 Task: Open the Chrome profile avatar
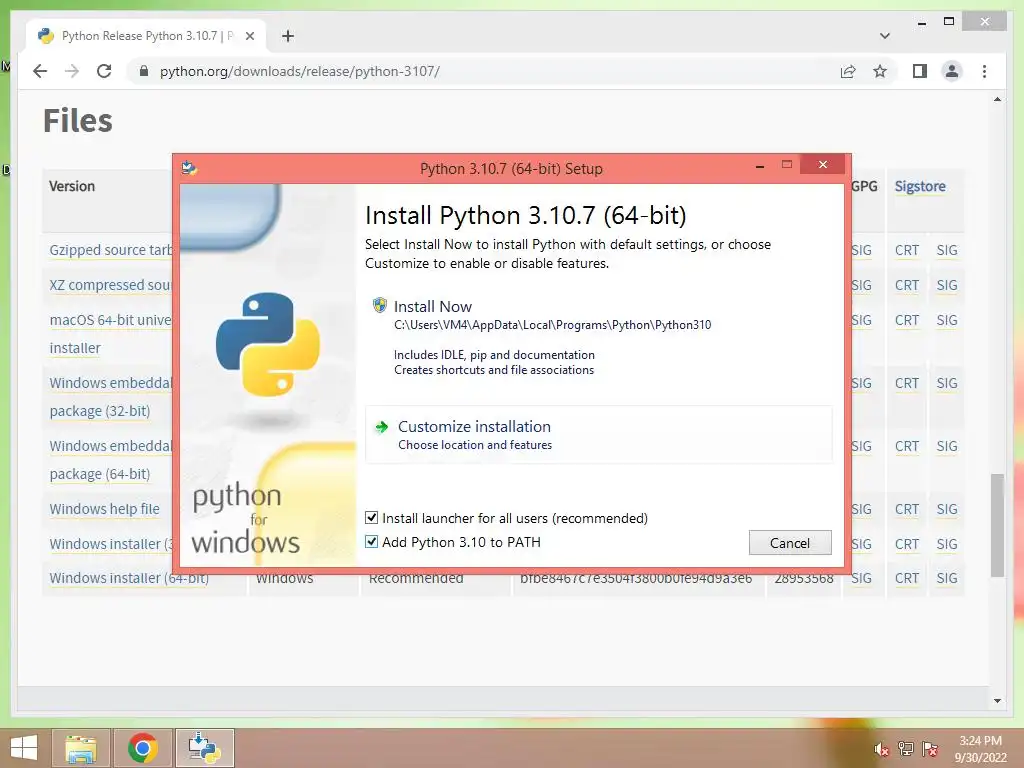(x=952, y=71)
